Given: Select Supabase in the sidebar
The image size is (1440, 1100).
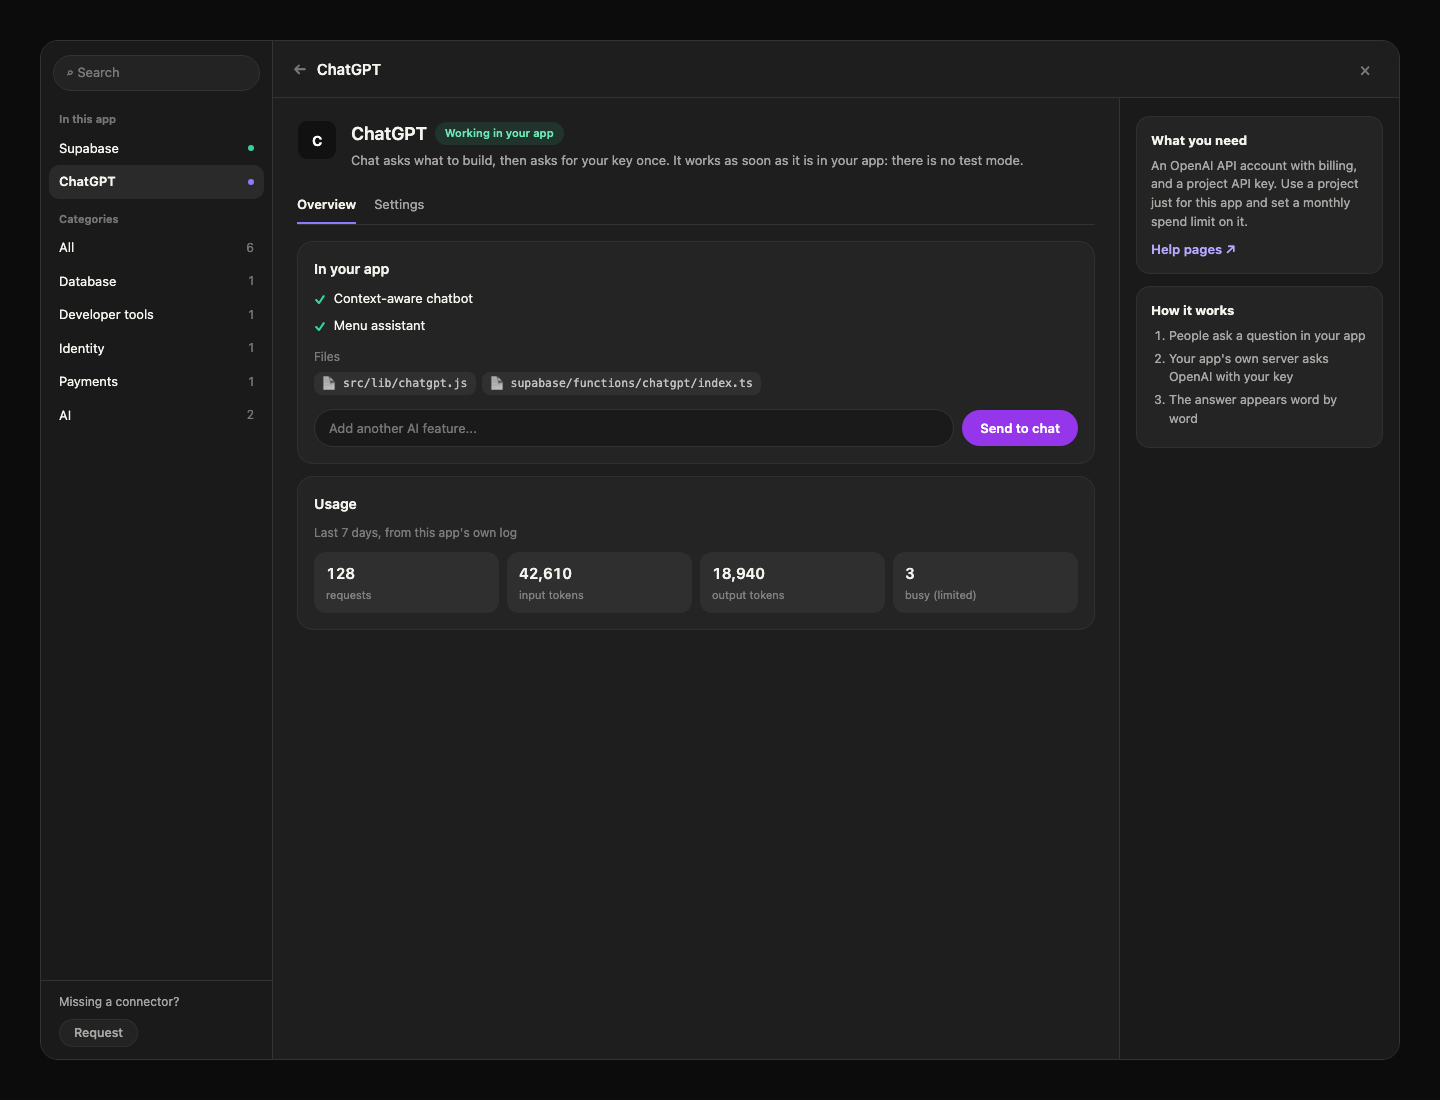Looking at the screenshot, I should (156, 149).
